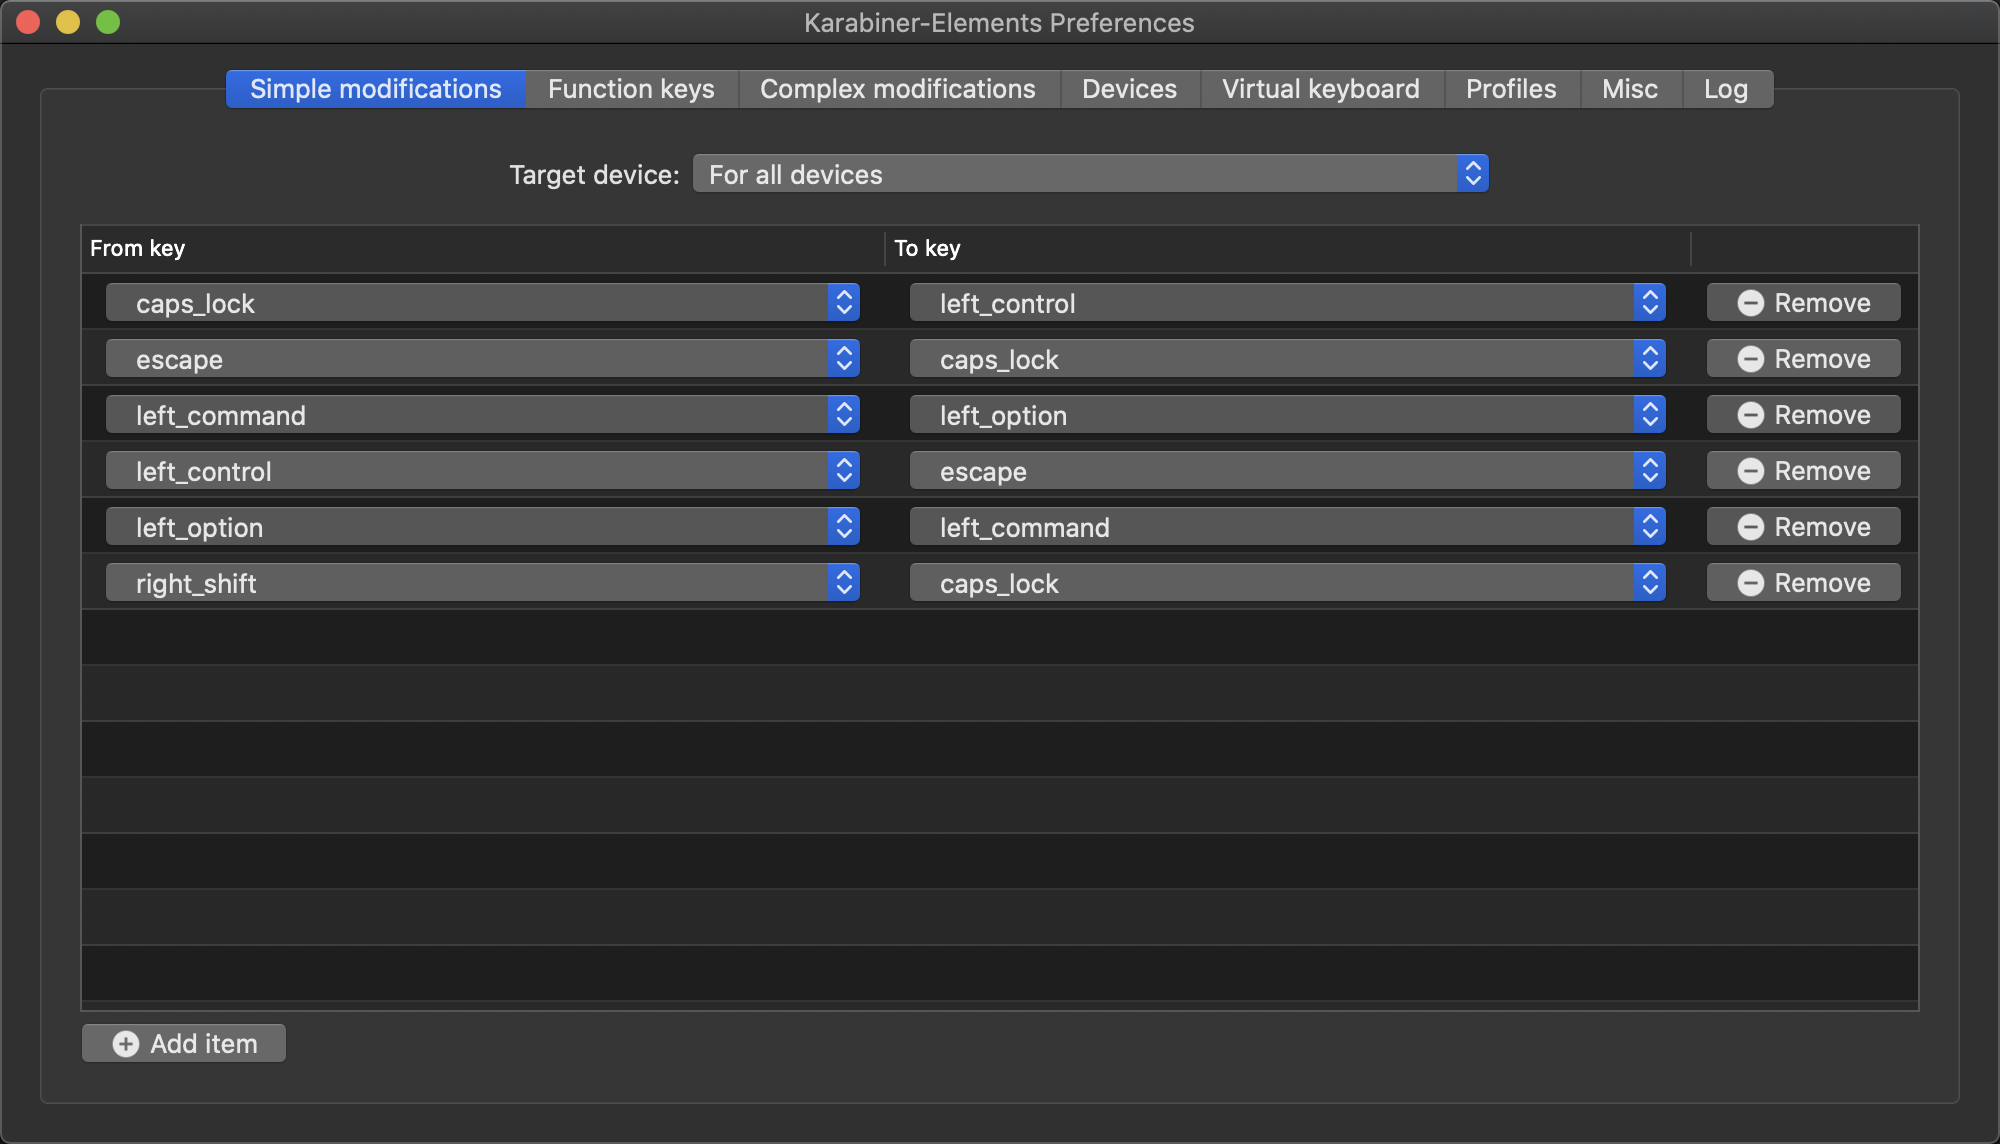
Task: Remove the right_shift to caps_lock mapping
Action: coord(1803,583)
